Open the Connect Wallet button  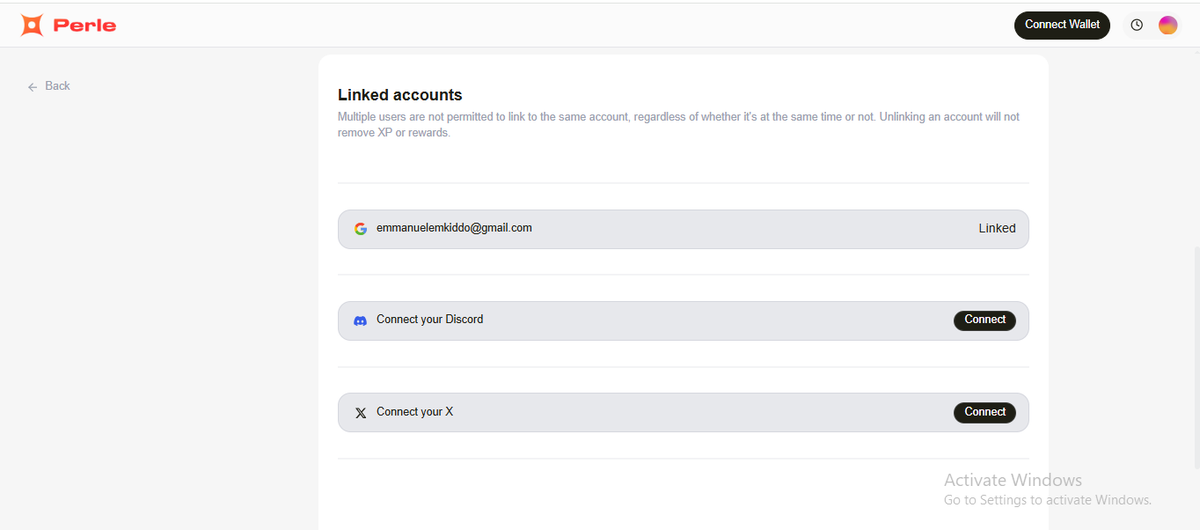(1062, 25)
